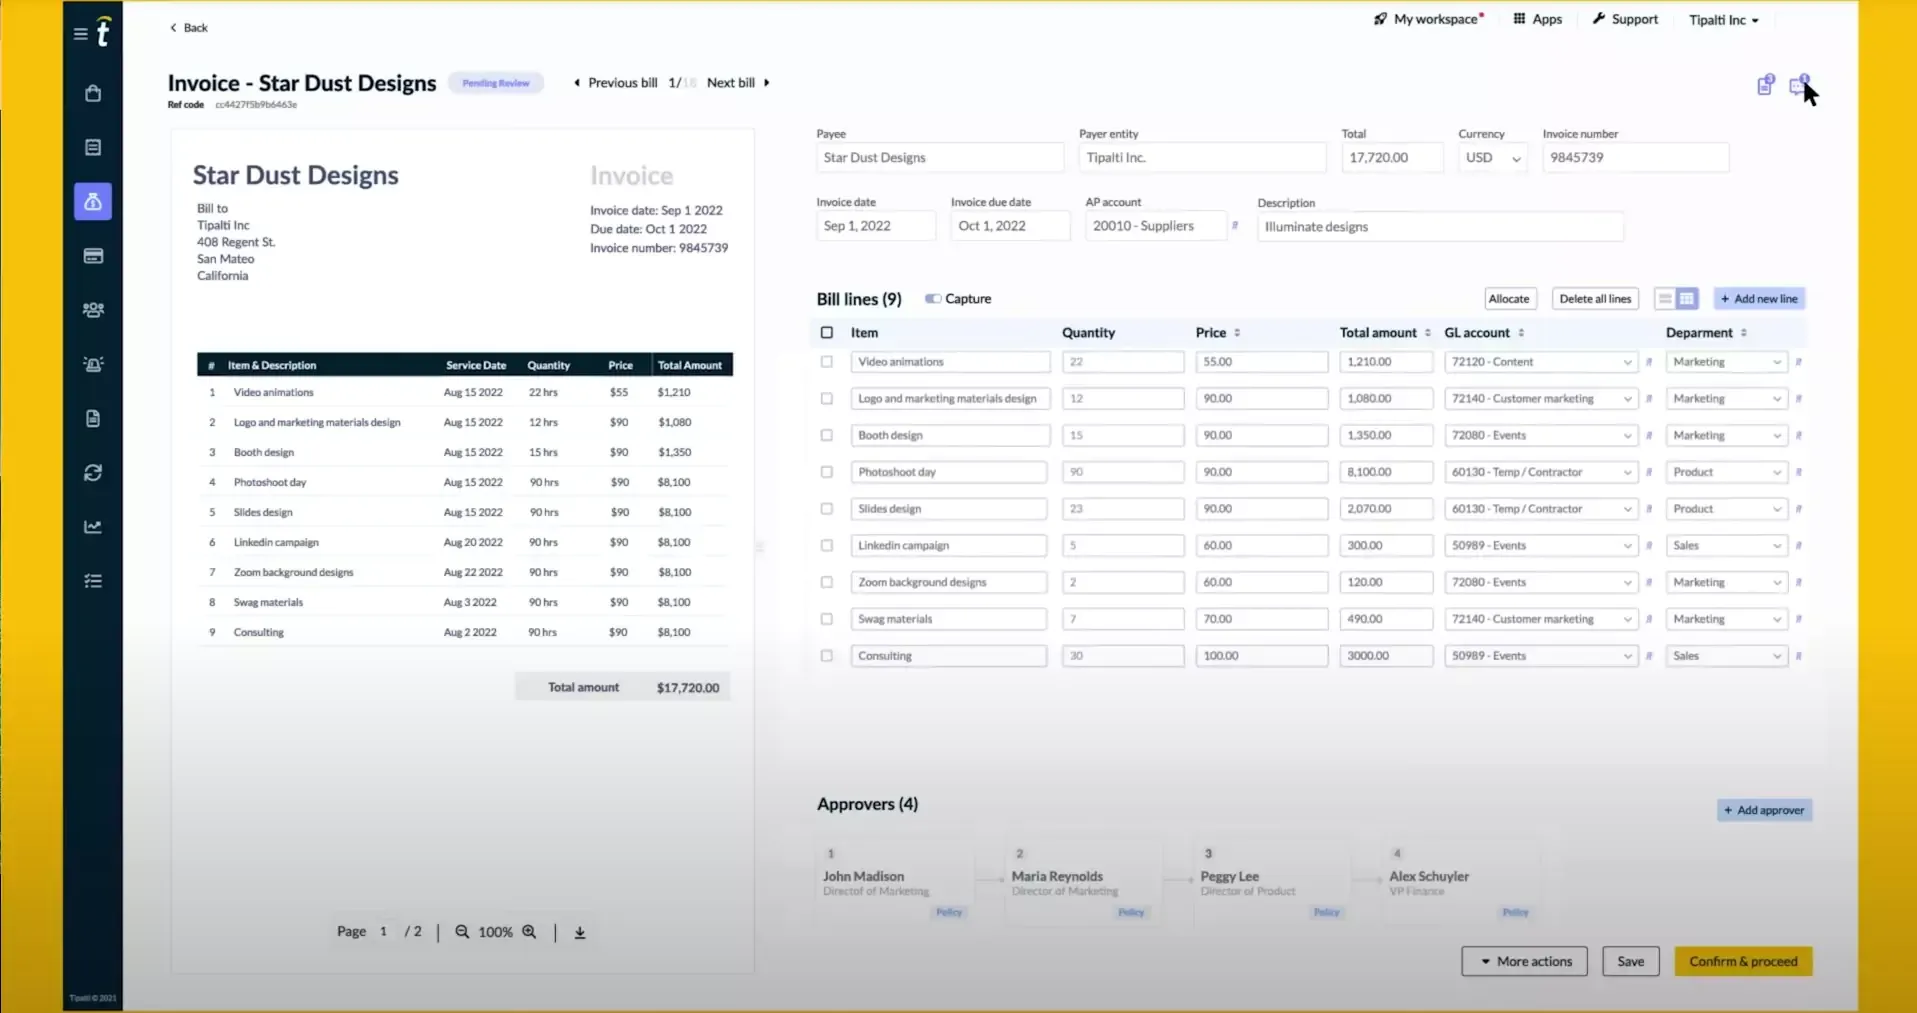Open the Tipalti Inc account menu

tap(1723, 19)
